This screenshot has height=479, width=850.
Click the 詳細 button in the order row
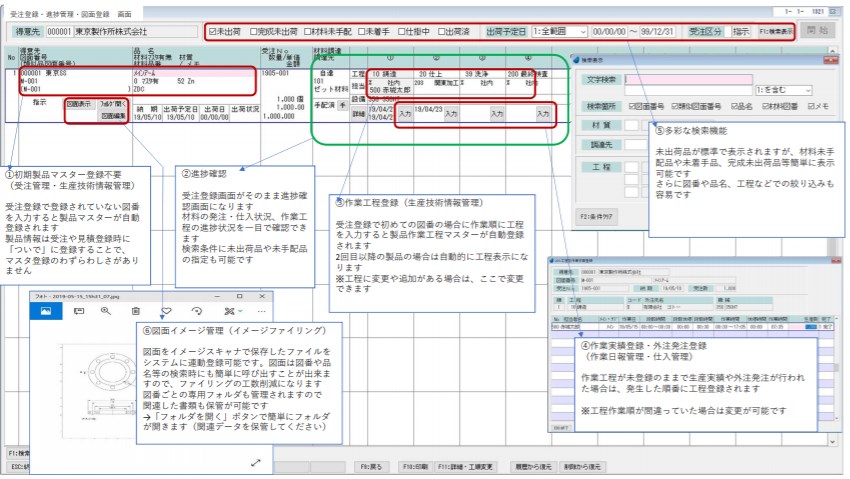point(358,114)
